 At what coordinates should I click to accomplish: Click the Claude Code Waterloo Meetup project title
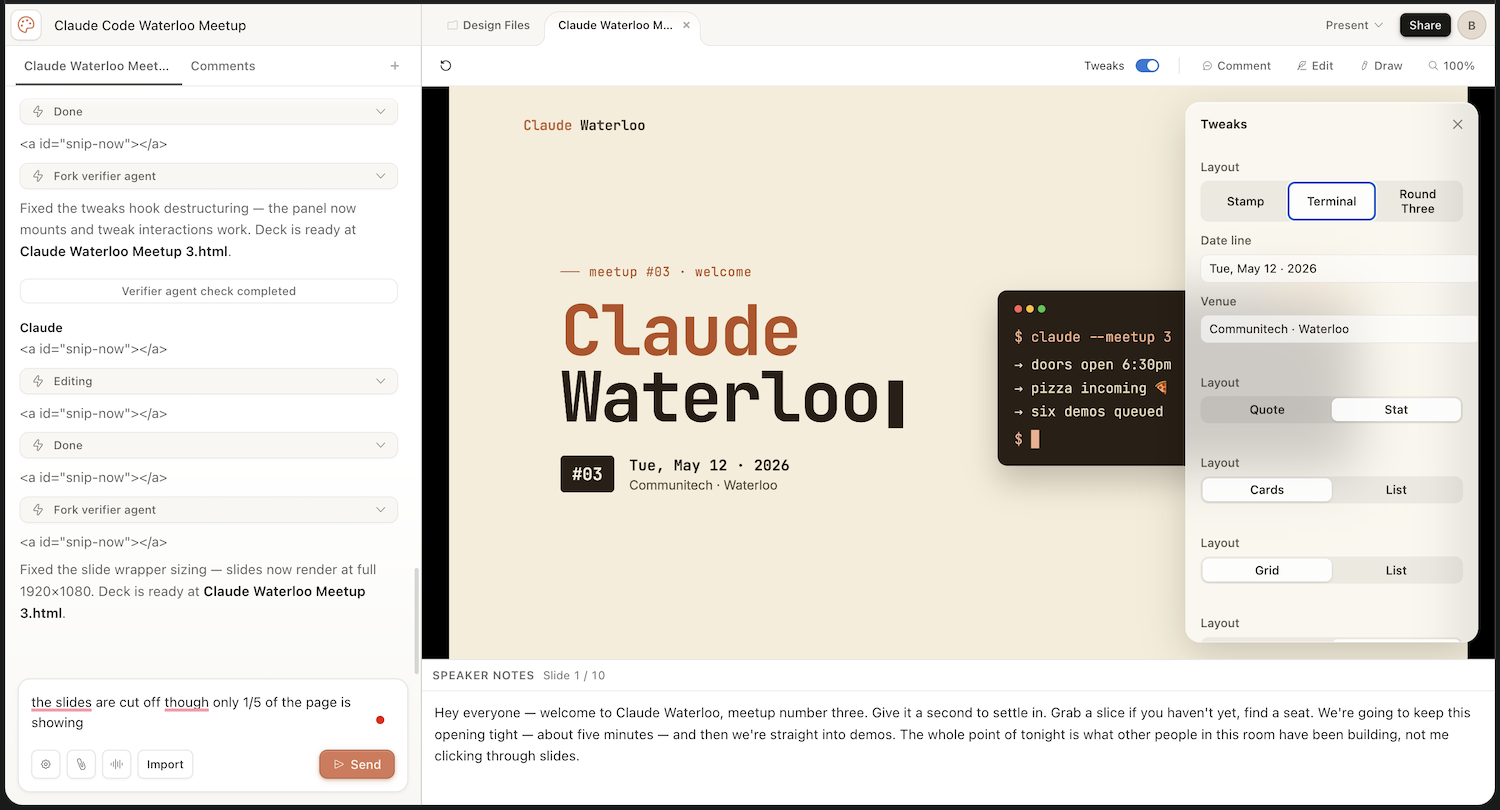[x=150, y=25]
